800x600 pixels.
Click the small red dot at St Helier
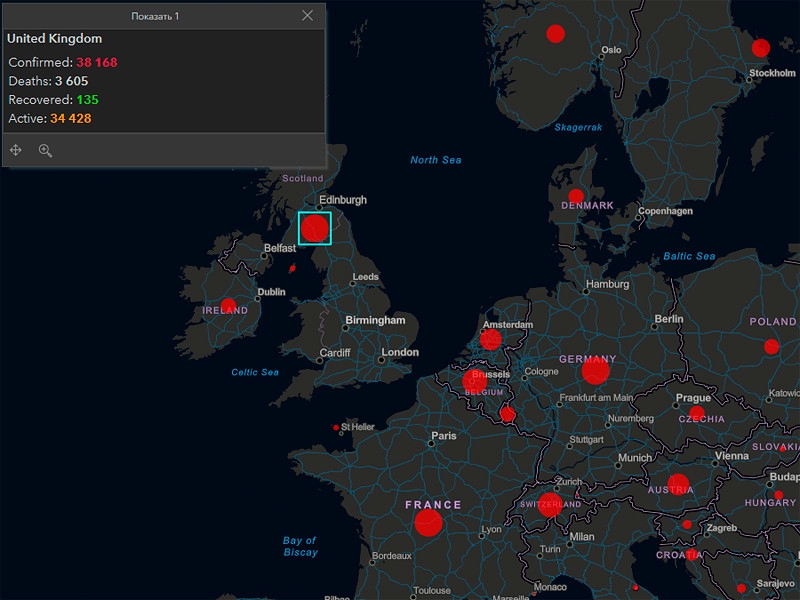336,427
